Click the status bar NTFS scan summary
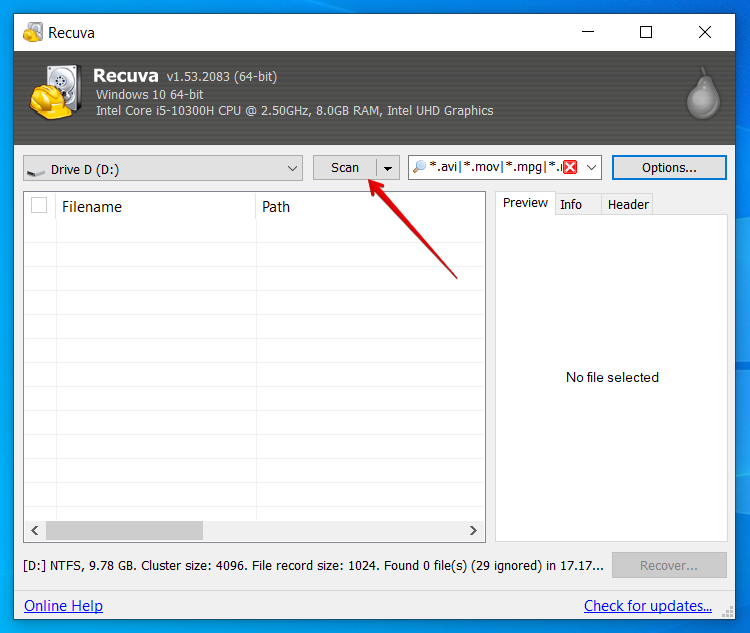Image resolution: width=750 pixels, height=633 pixels. pos(314,566)
